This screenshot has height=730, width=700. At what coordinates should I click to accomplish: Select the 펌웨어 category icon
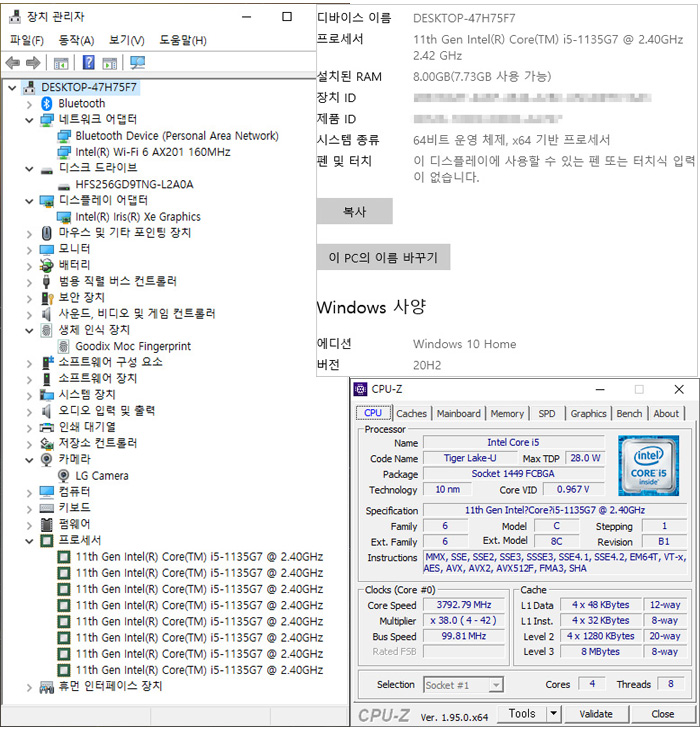pos(47,524)
